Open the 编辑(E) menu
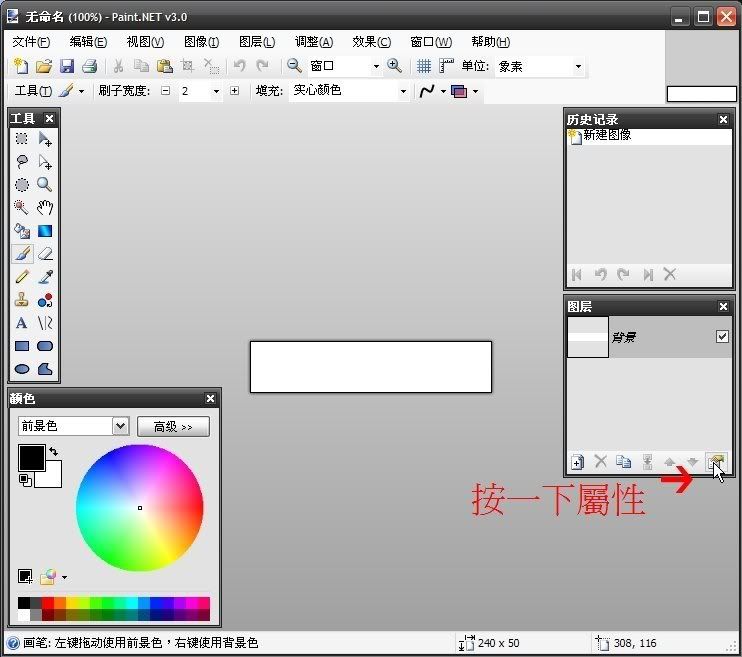Screen dimensions: 742x657 pos(88,42)
